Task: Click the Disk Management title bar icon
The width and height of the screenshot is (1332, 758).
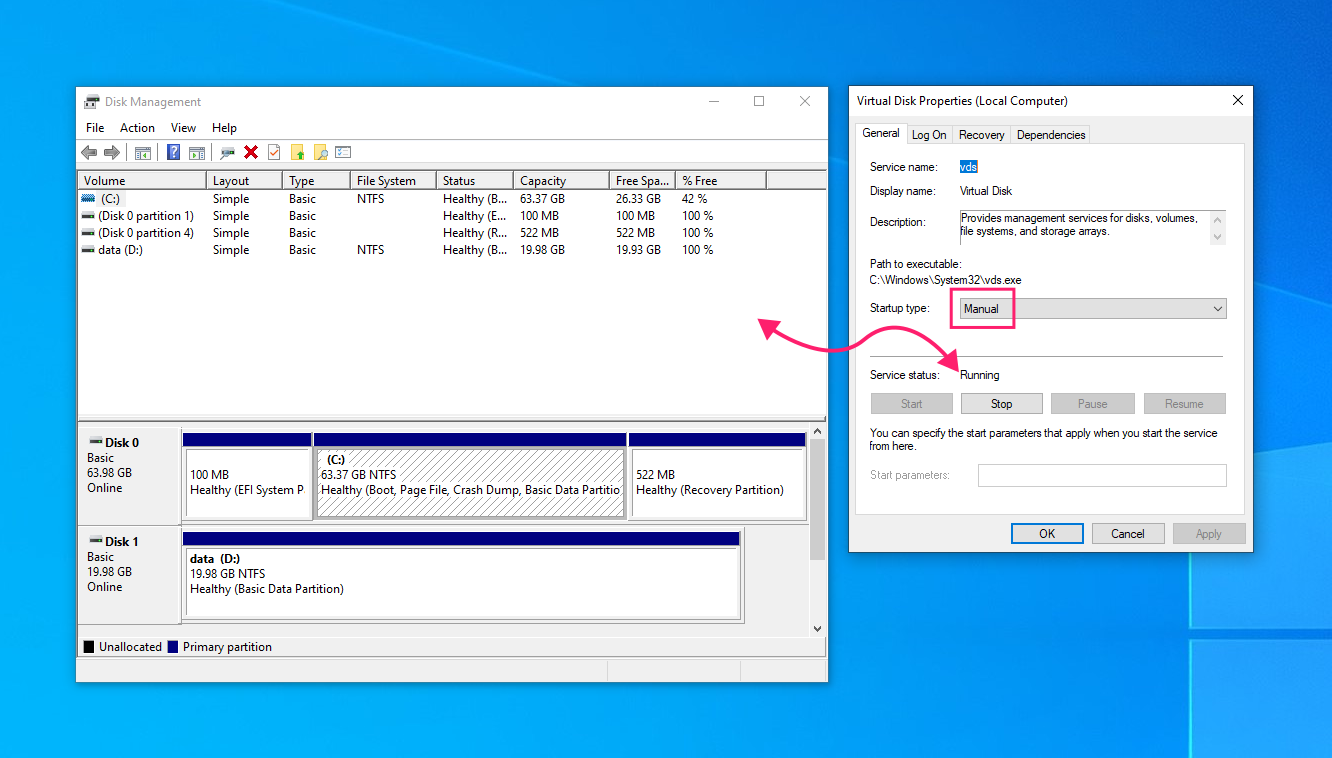Action: pyautogui.click(x=92, y=101)
